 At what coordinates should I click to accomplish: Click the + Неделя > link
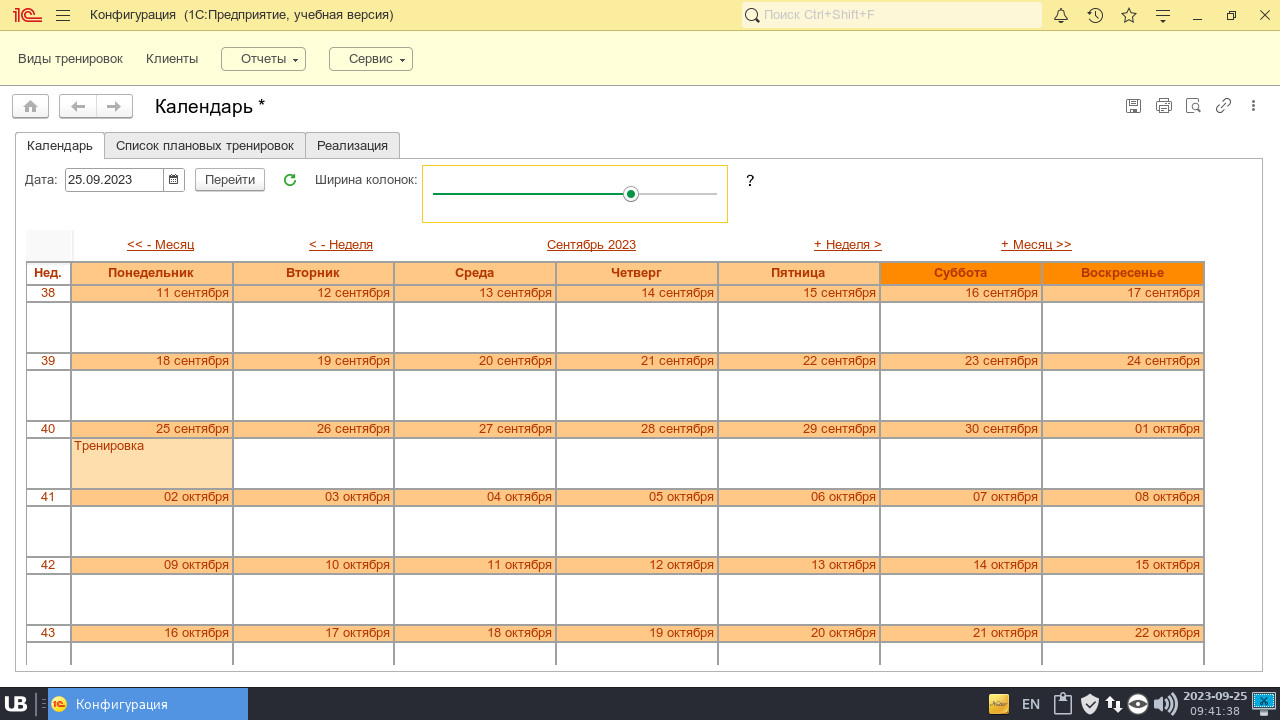click(x=847, y=245)
